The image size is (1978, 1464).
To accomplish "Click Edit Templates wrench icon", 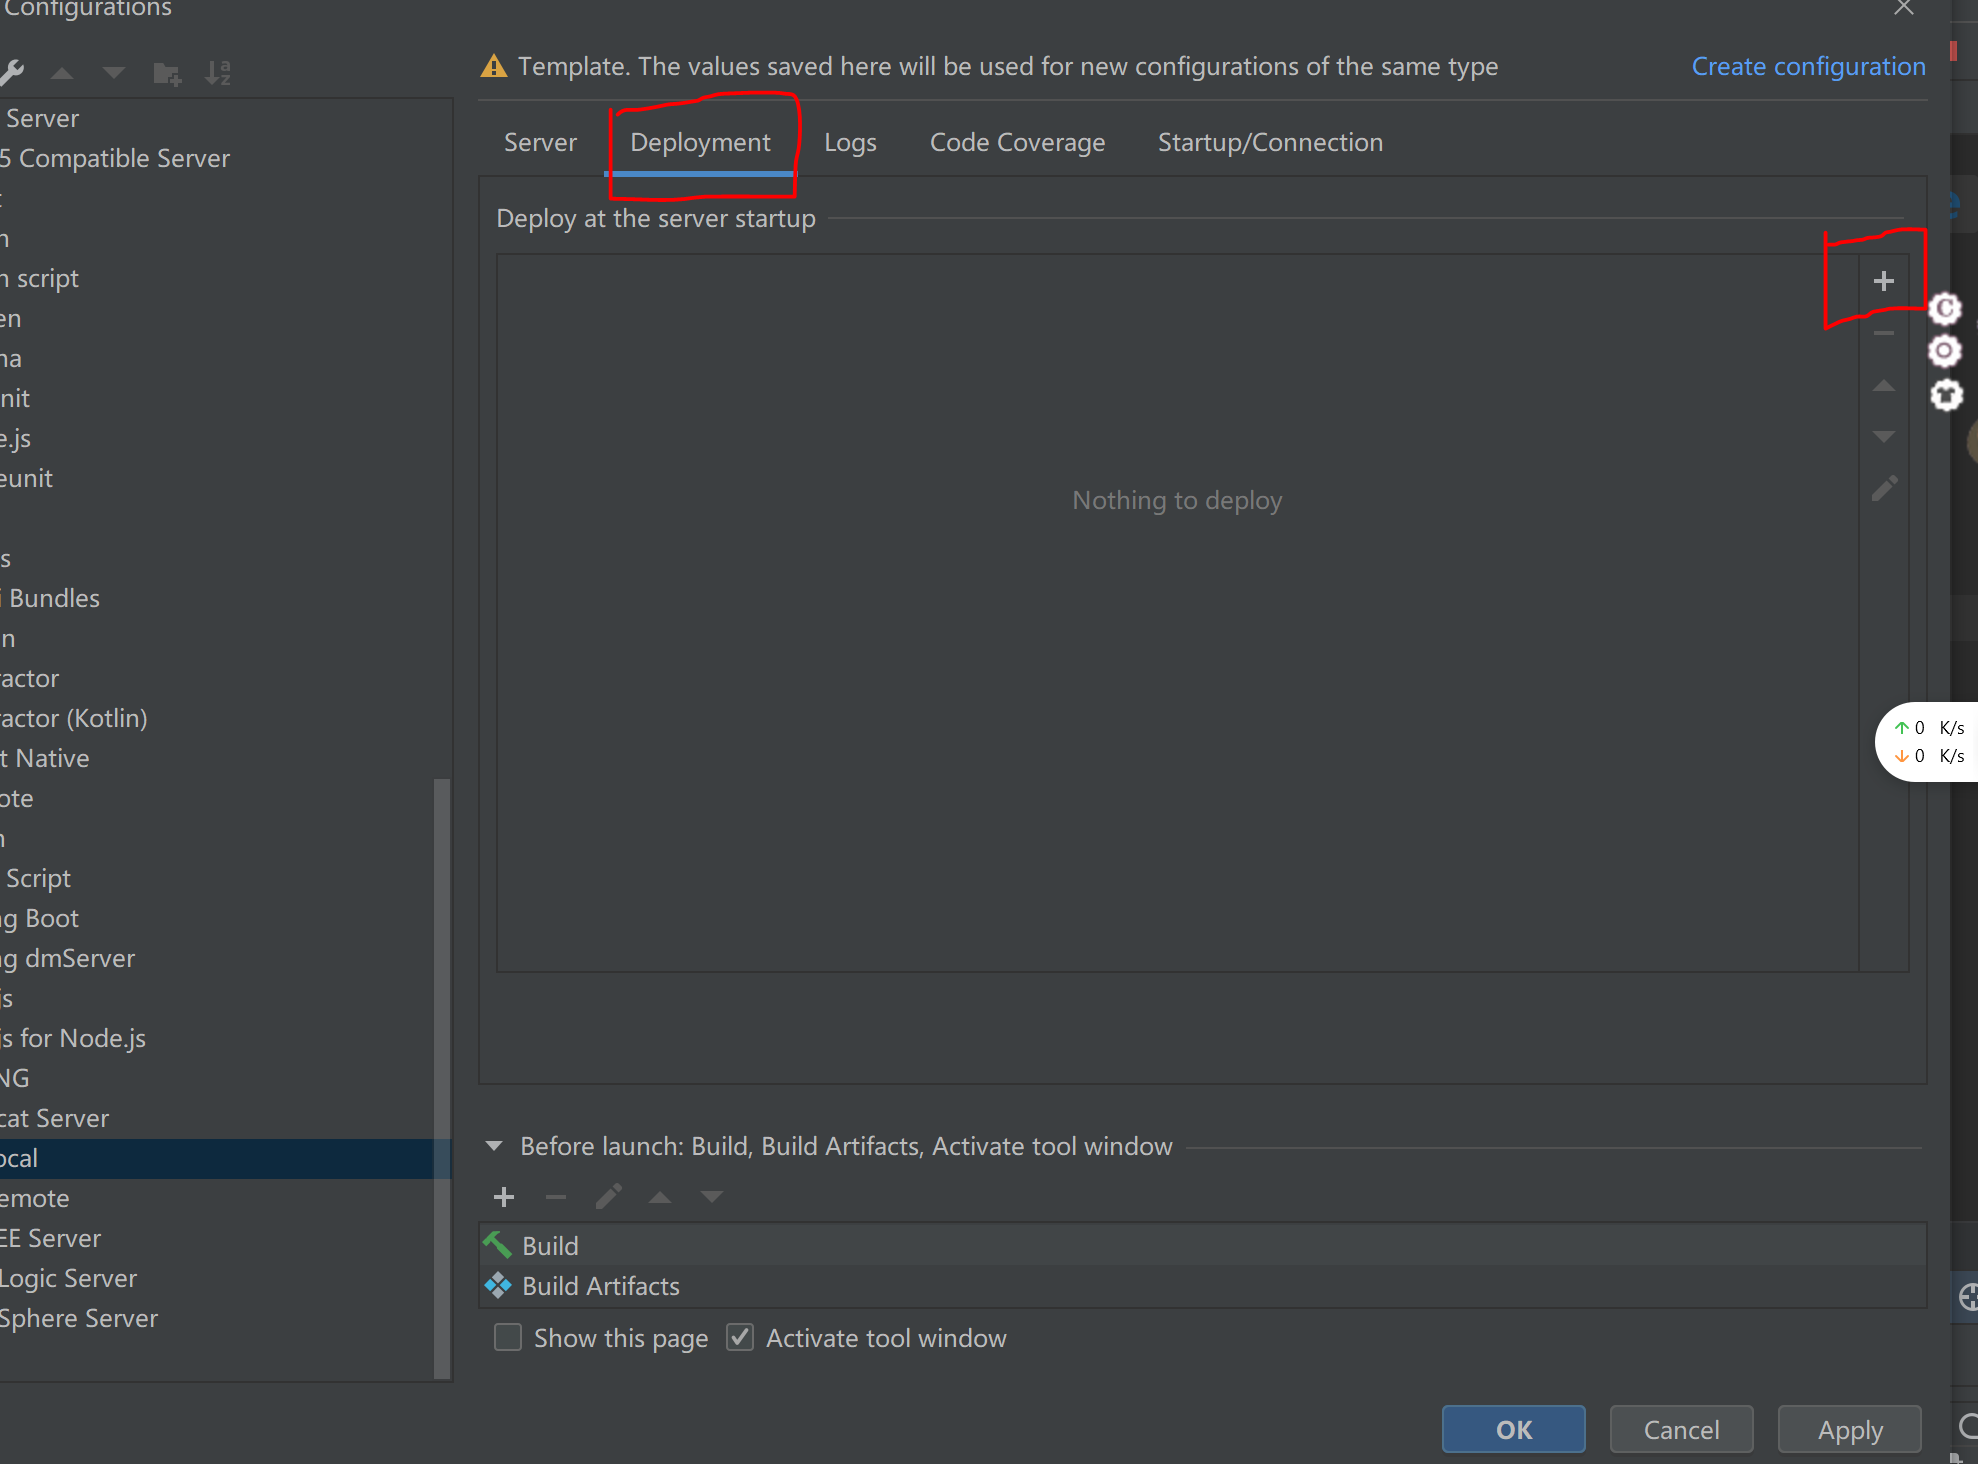I will coord(12,73).
